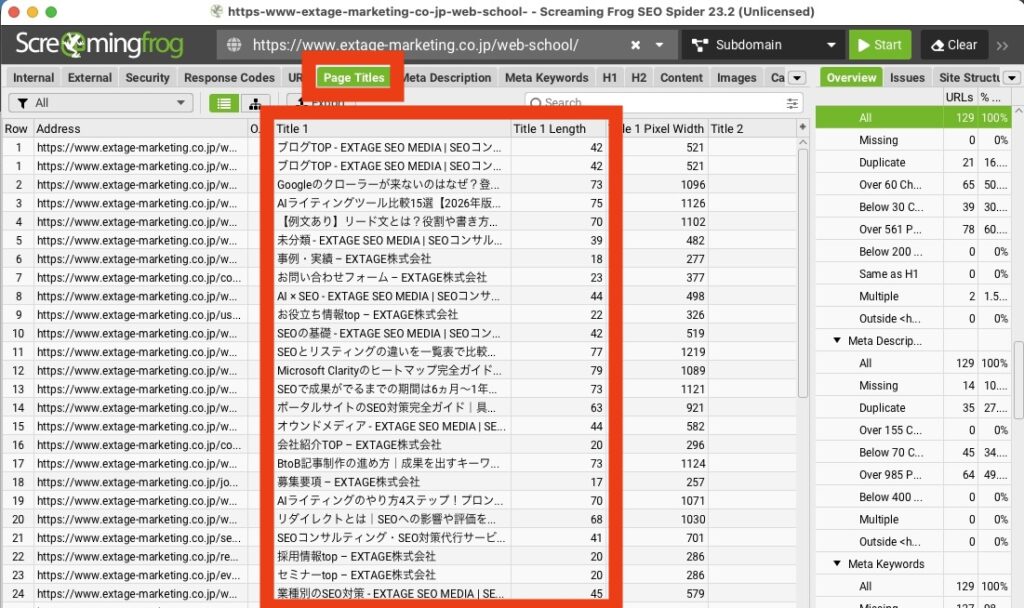The image size is (1024, 608).
Task: Open the Content tab
Action: (681, 78)
